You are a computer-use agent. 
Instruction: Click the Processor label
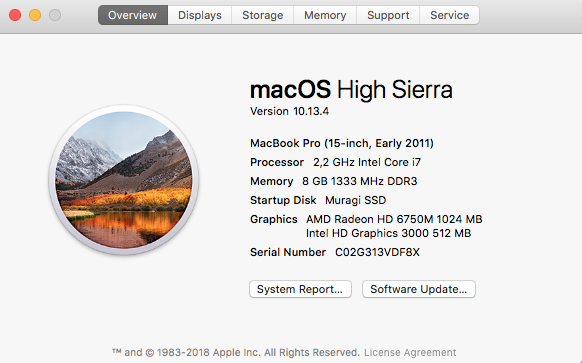point(277,162)
